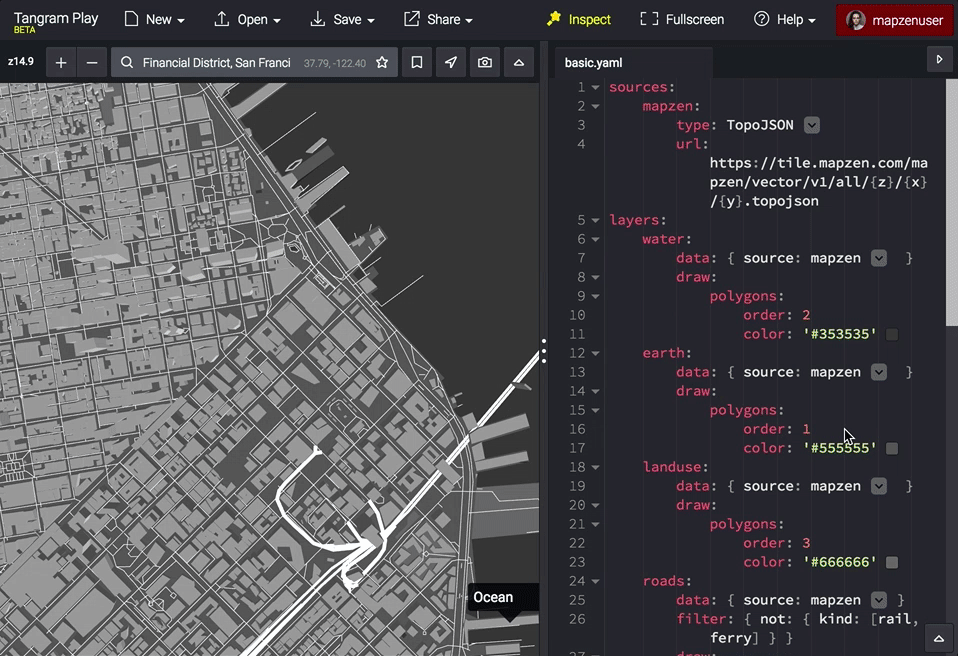
Task: Collapse the map toolbar with up arrow
Action: (x=519, y=62)
